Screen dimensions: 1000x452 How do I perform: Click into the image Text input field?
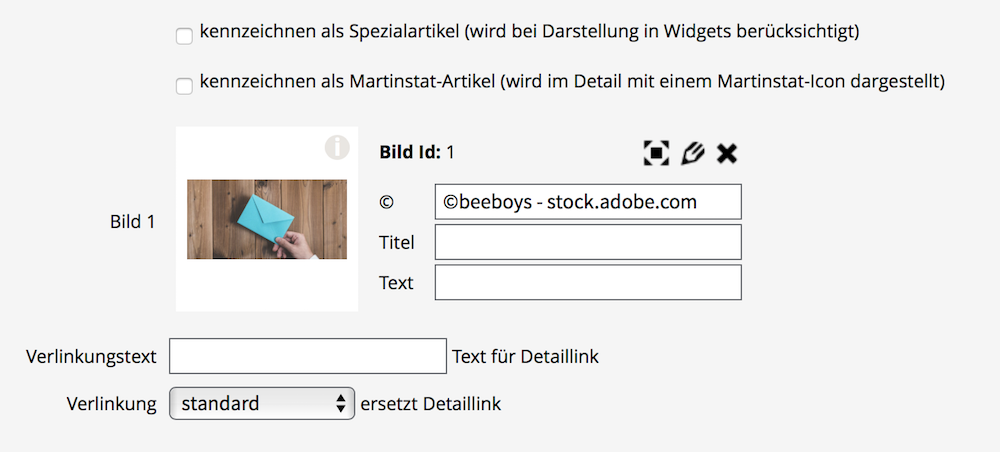(588, 283)
